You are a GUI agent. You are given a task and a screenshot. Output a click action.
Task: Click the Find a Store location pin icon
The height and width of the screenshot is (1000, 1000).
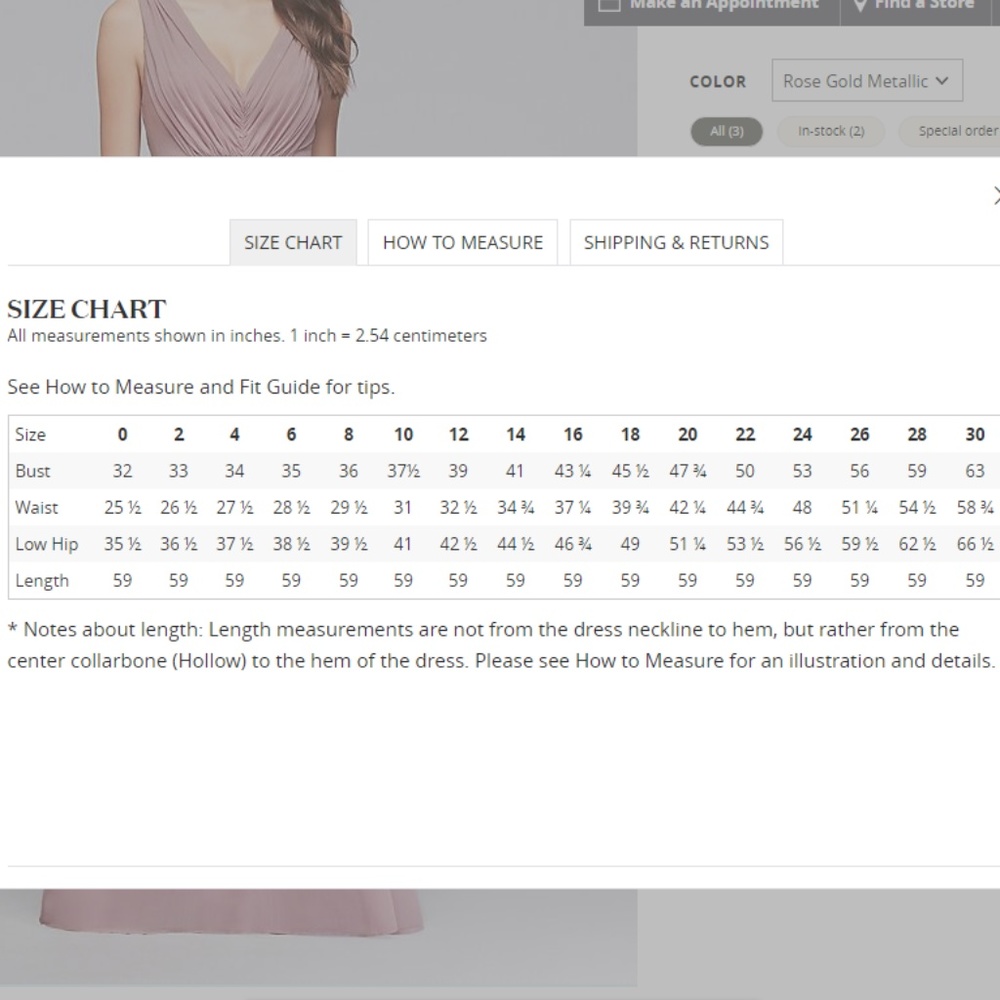coord(860,5)
